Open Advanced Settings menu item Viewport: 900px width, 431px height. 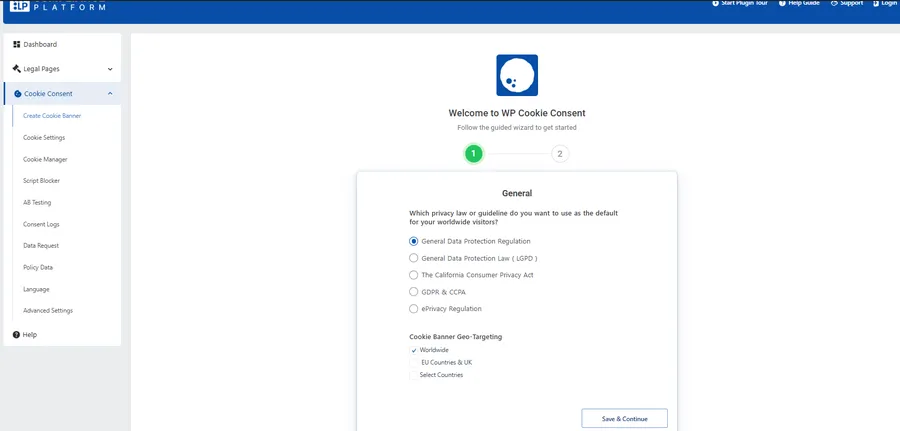[48, 310]
